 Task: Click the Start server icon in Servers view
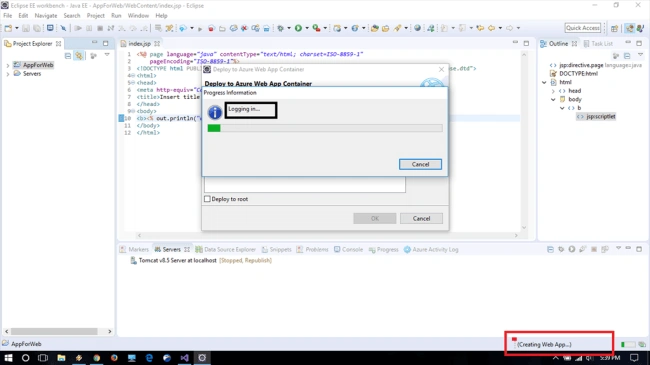[x=572, y=249]
